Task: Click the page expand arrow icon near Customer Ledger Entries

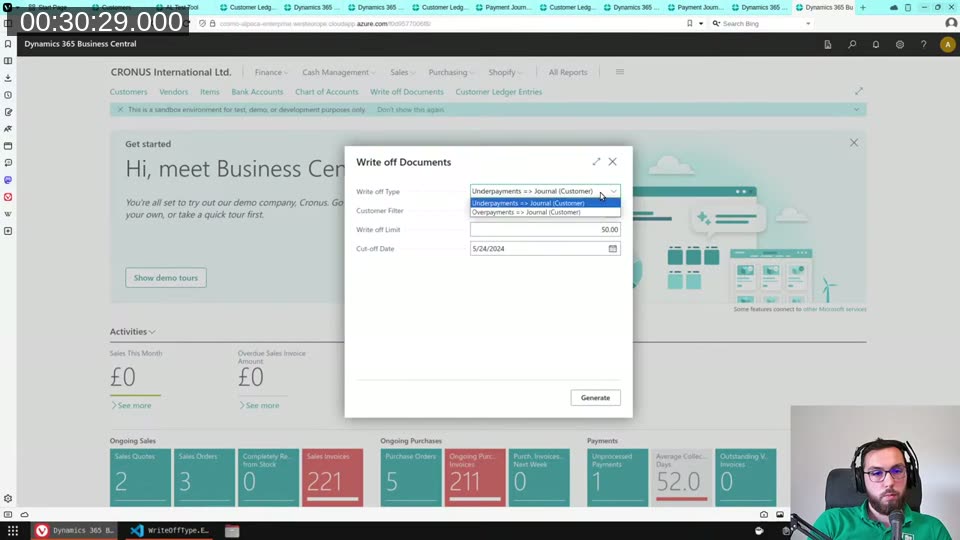Action: pos(859,91)
